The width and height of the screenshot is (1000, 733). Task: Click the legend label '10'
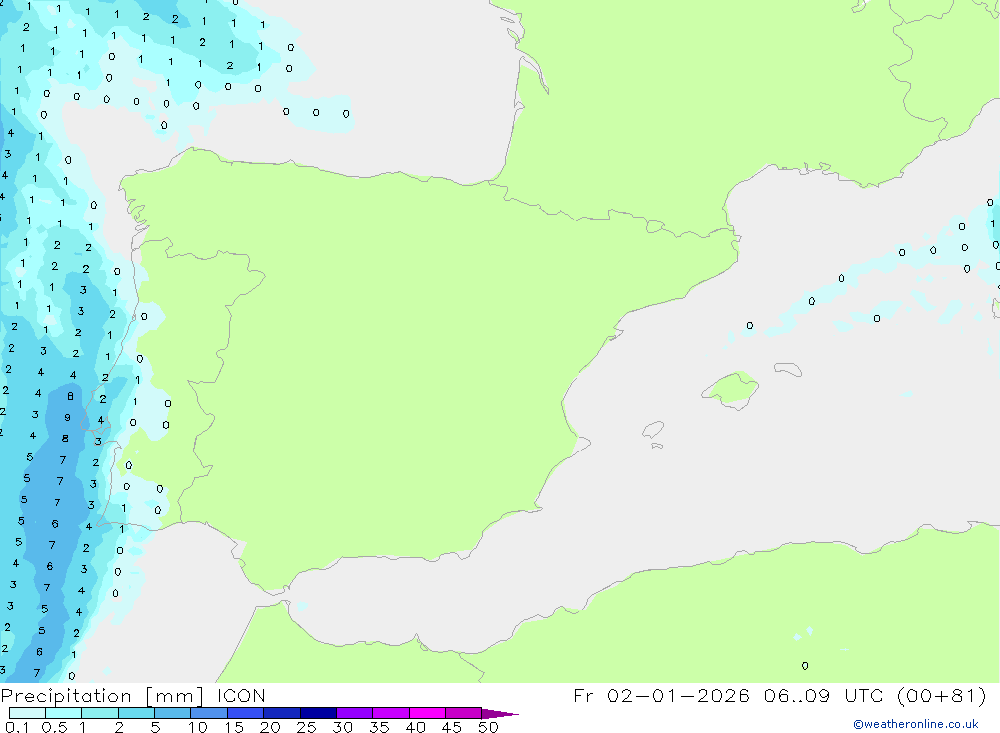click(198, 727)
